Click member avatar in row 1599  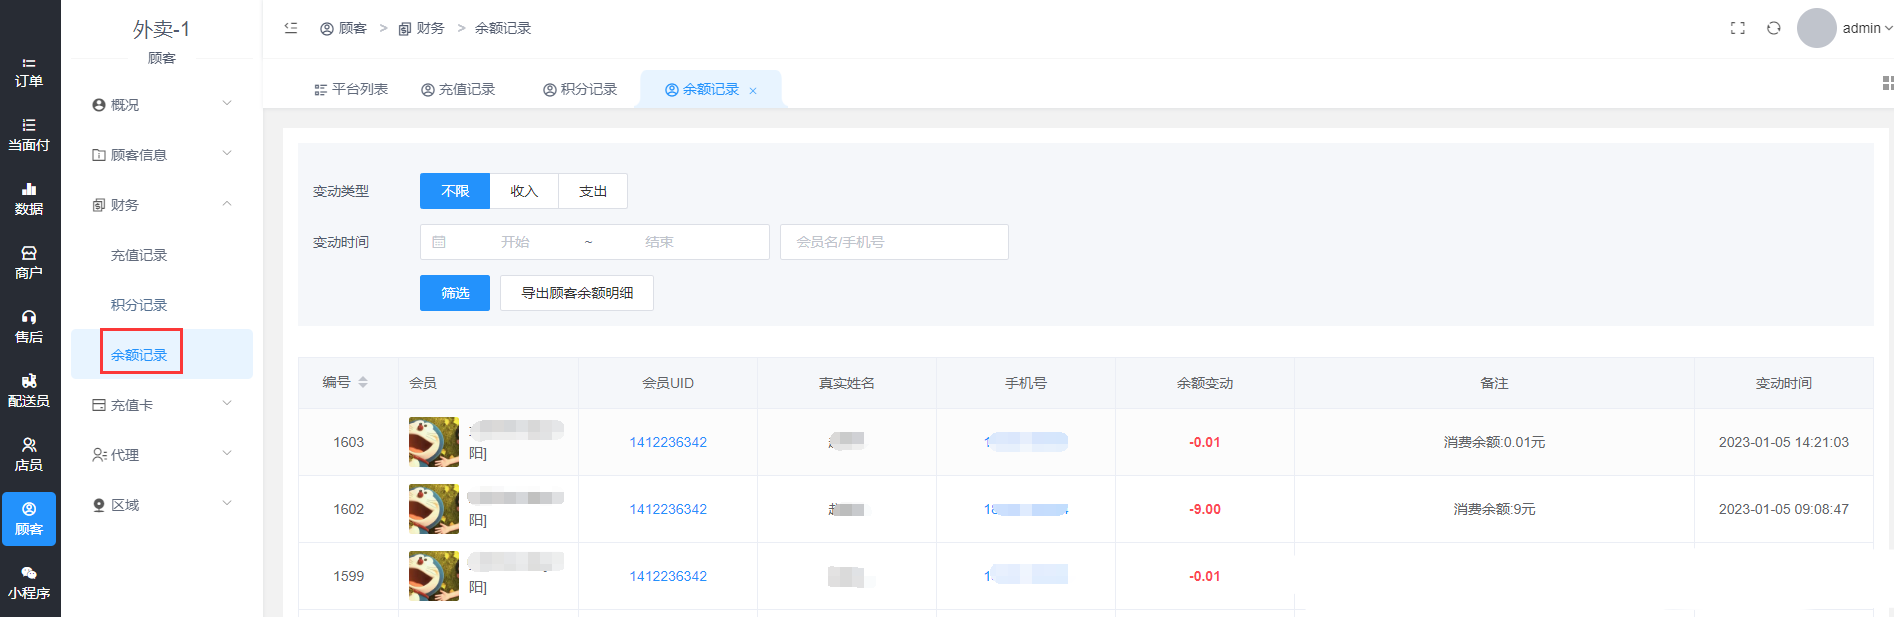coord(434,576)
